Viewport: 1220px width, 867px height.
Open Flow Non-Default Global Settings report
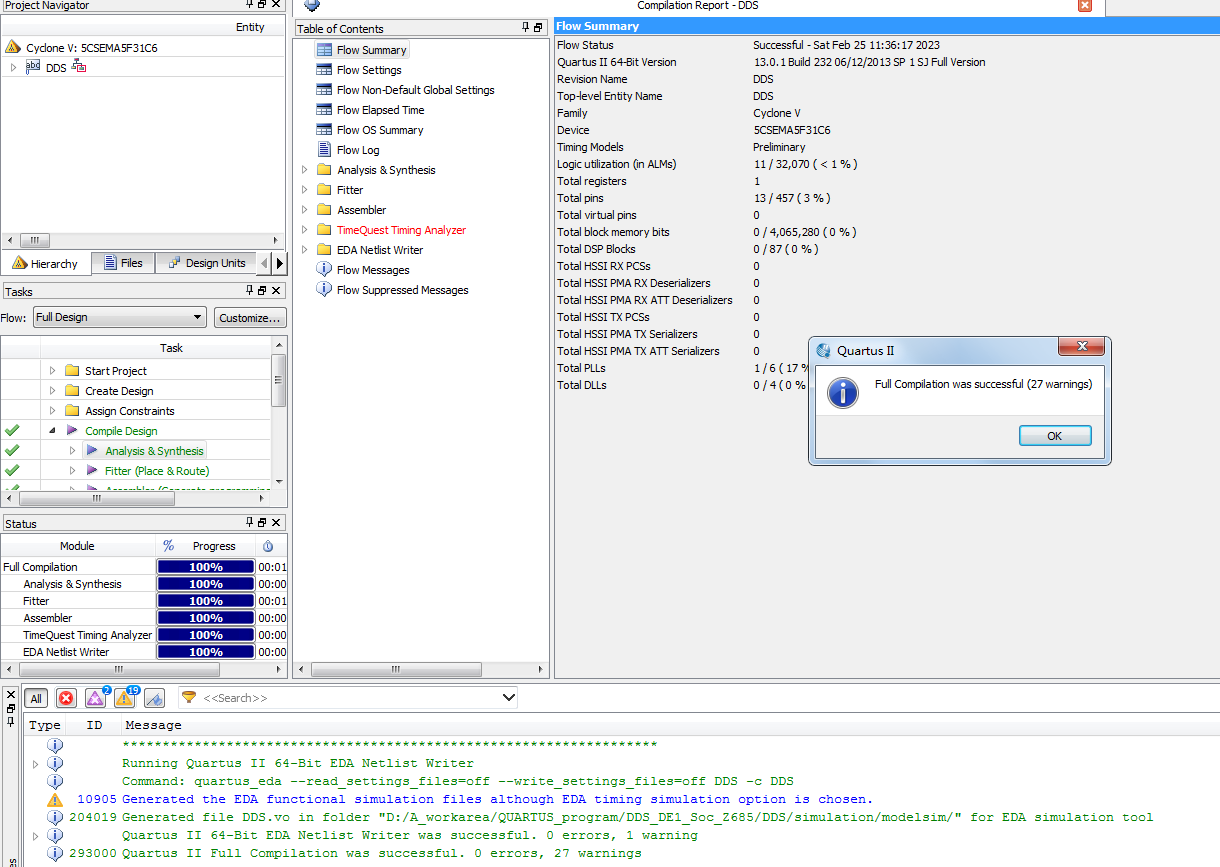point(415,90)
